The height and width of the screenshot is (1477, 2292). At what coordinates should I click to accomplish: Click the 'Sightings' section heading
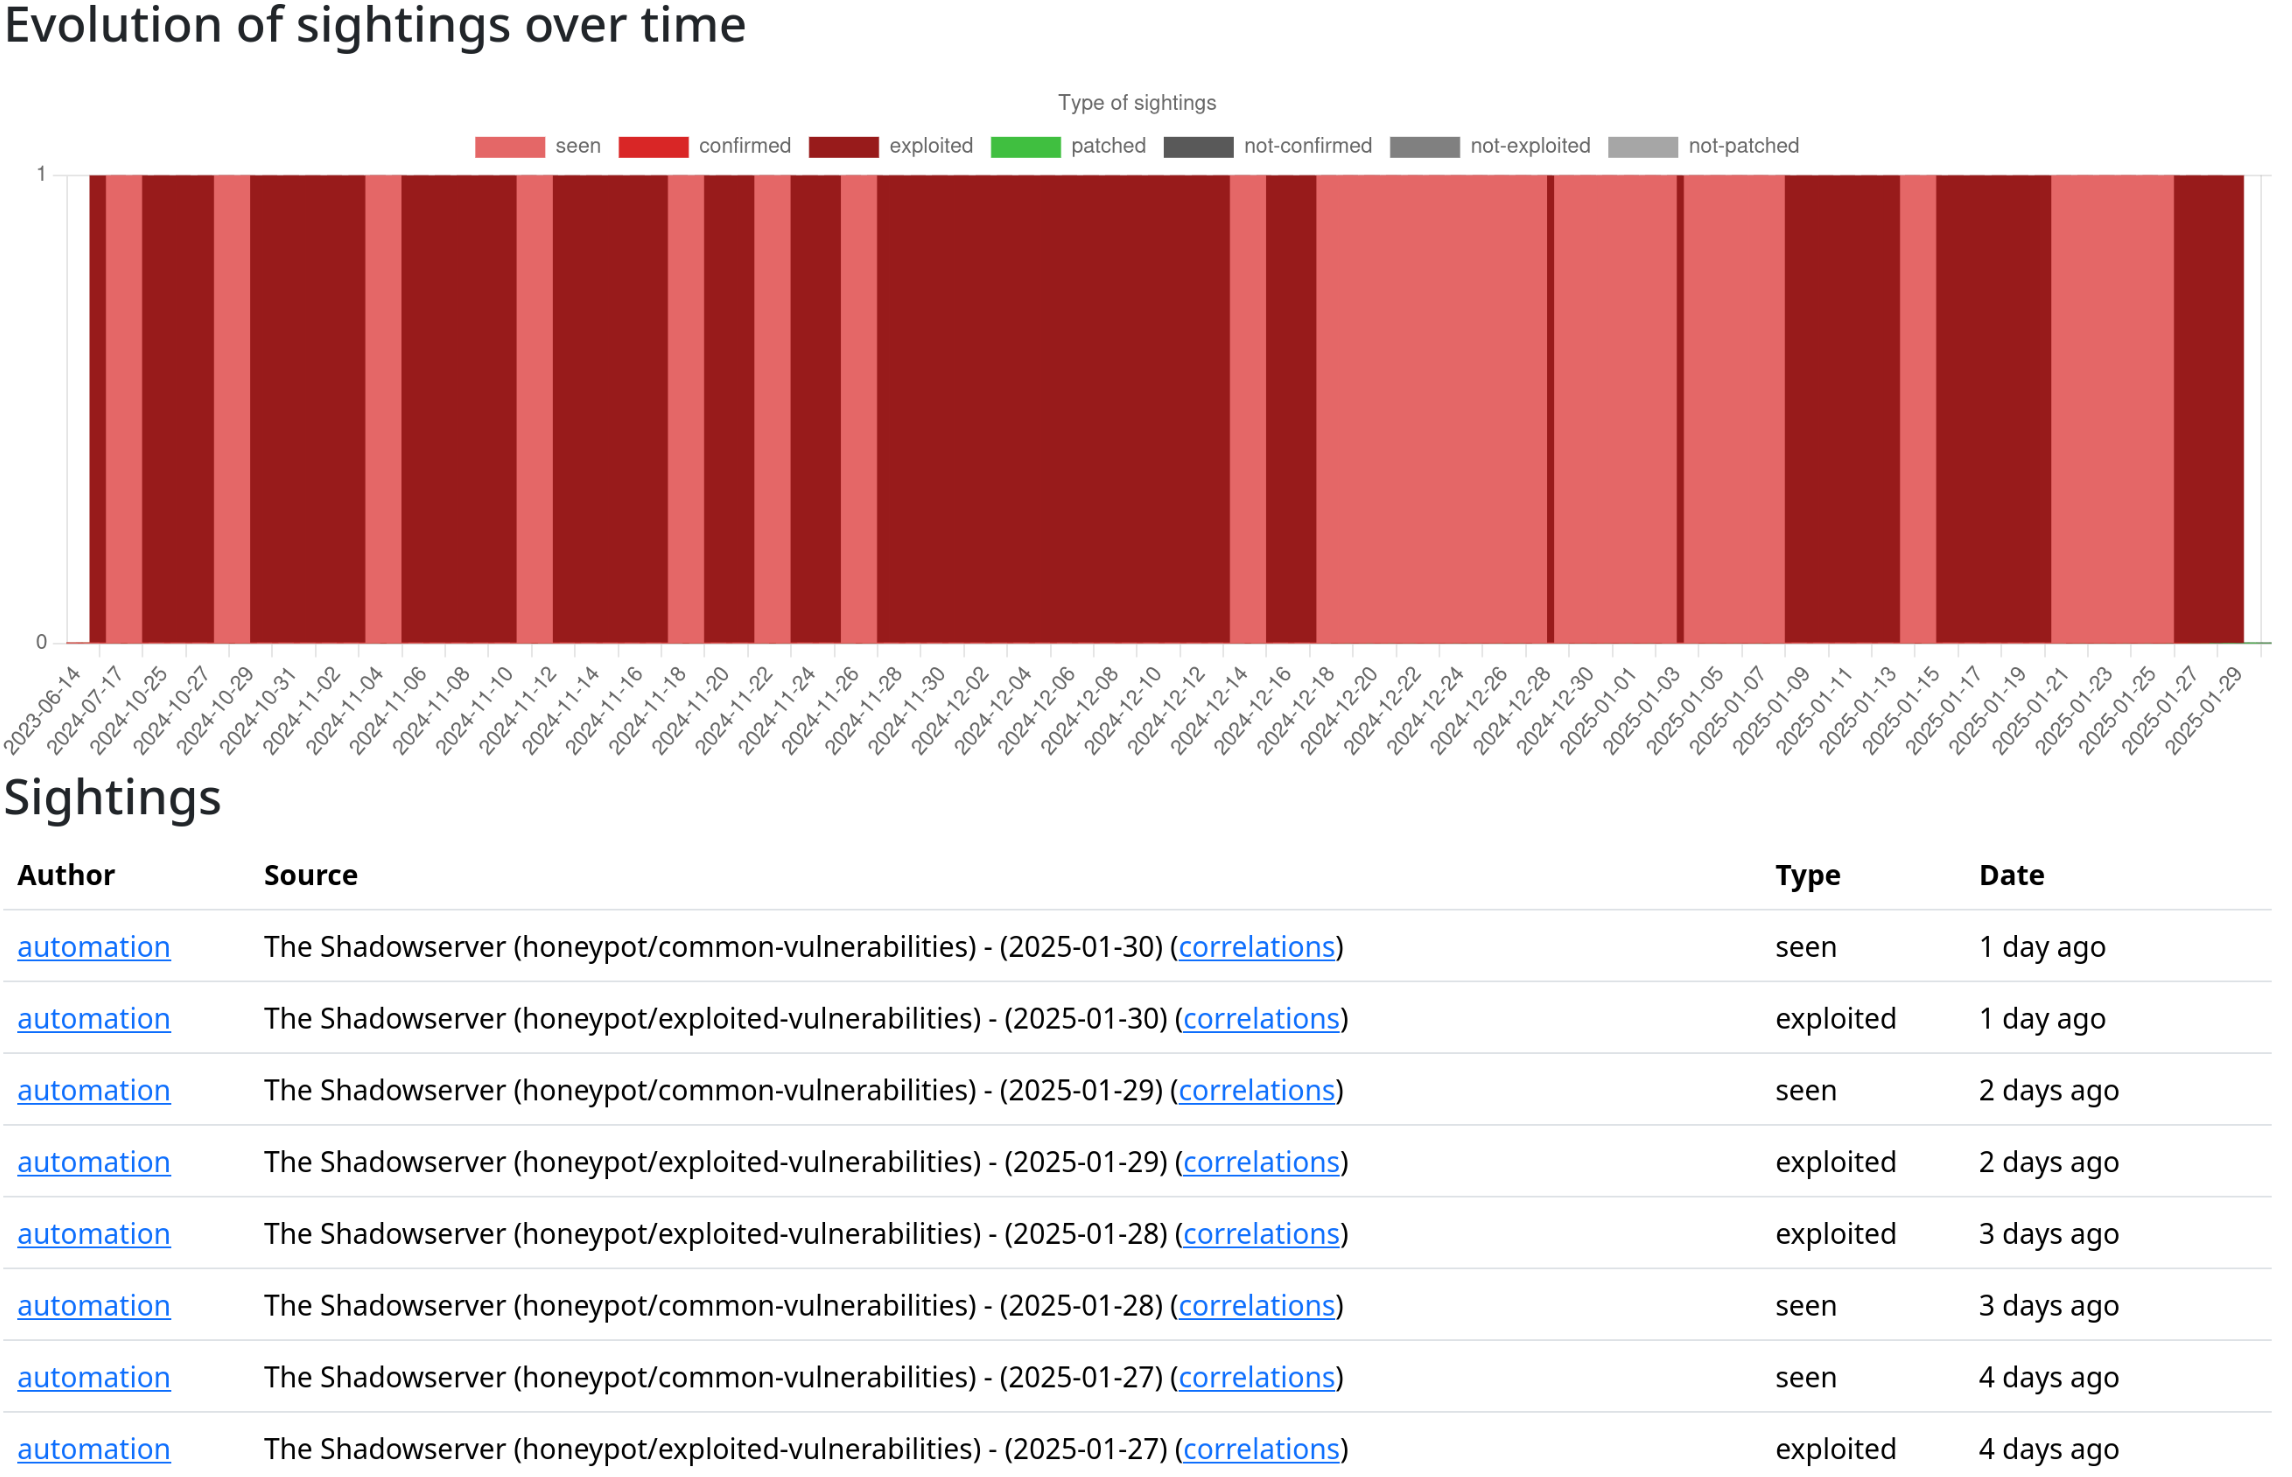tap(113, 801)
